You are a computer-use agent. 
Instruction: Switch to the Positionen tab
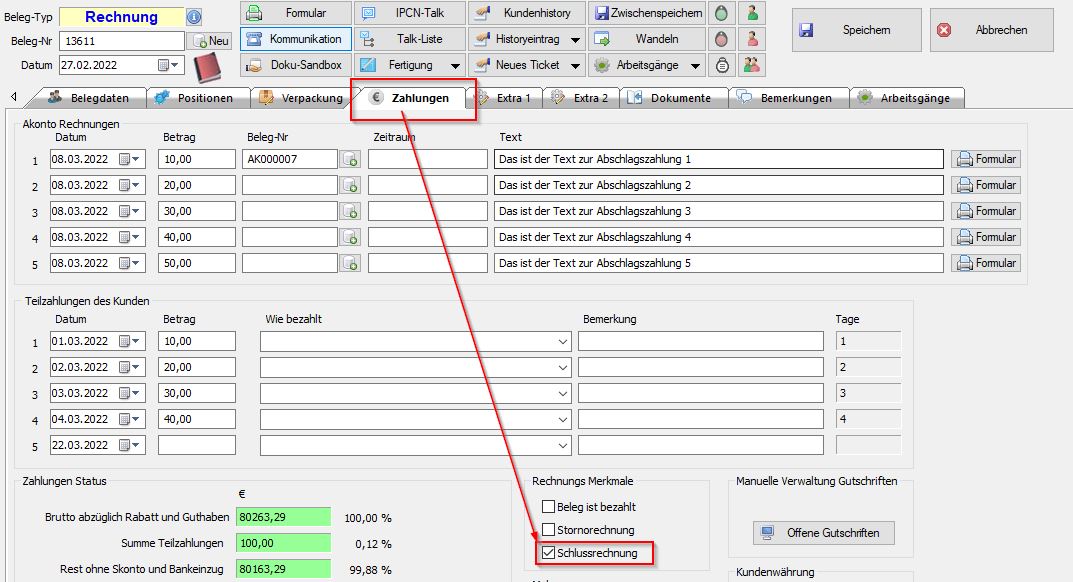click(197, 98)
